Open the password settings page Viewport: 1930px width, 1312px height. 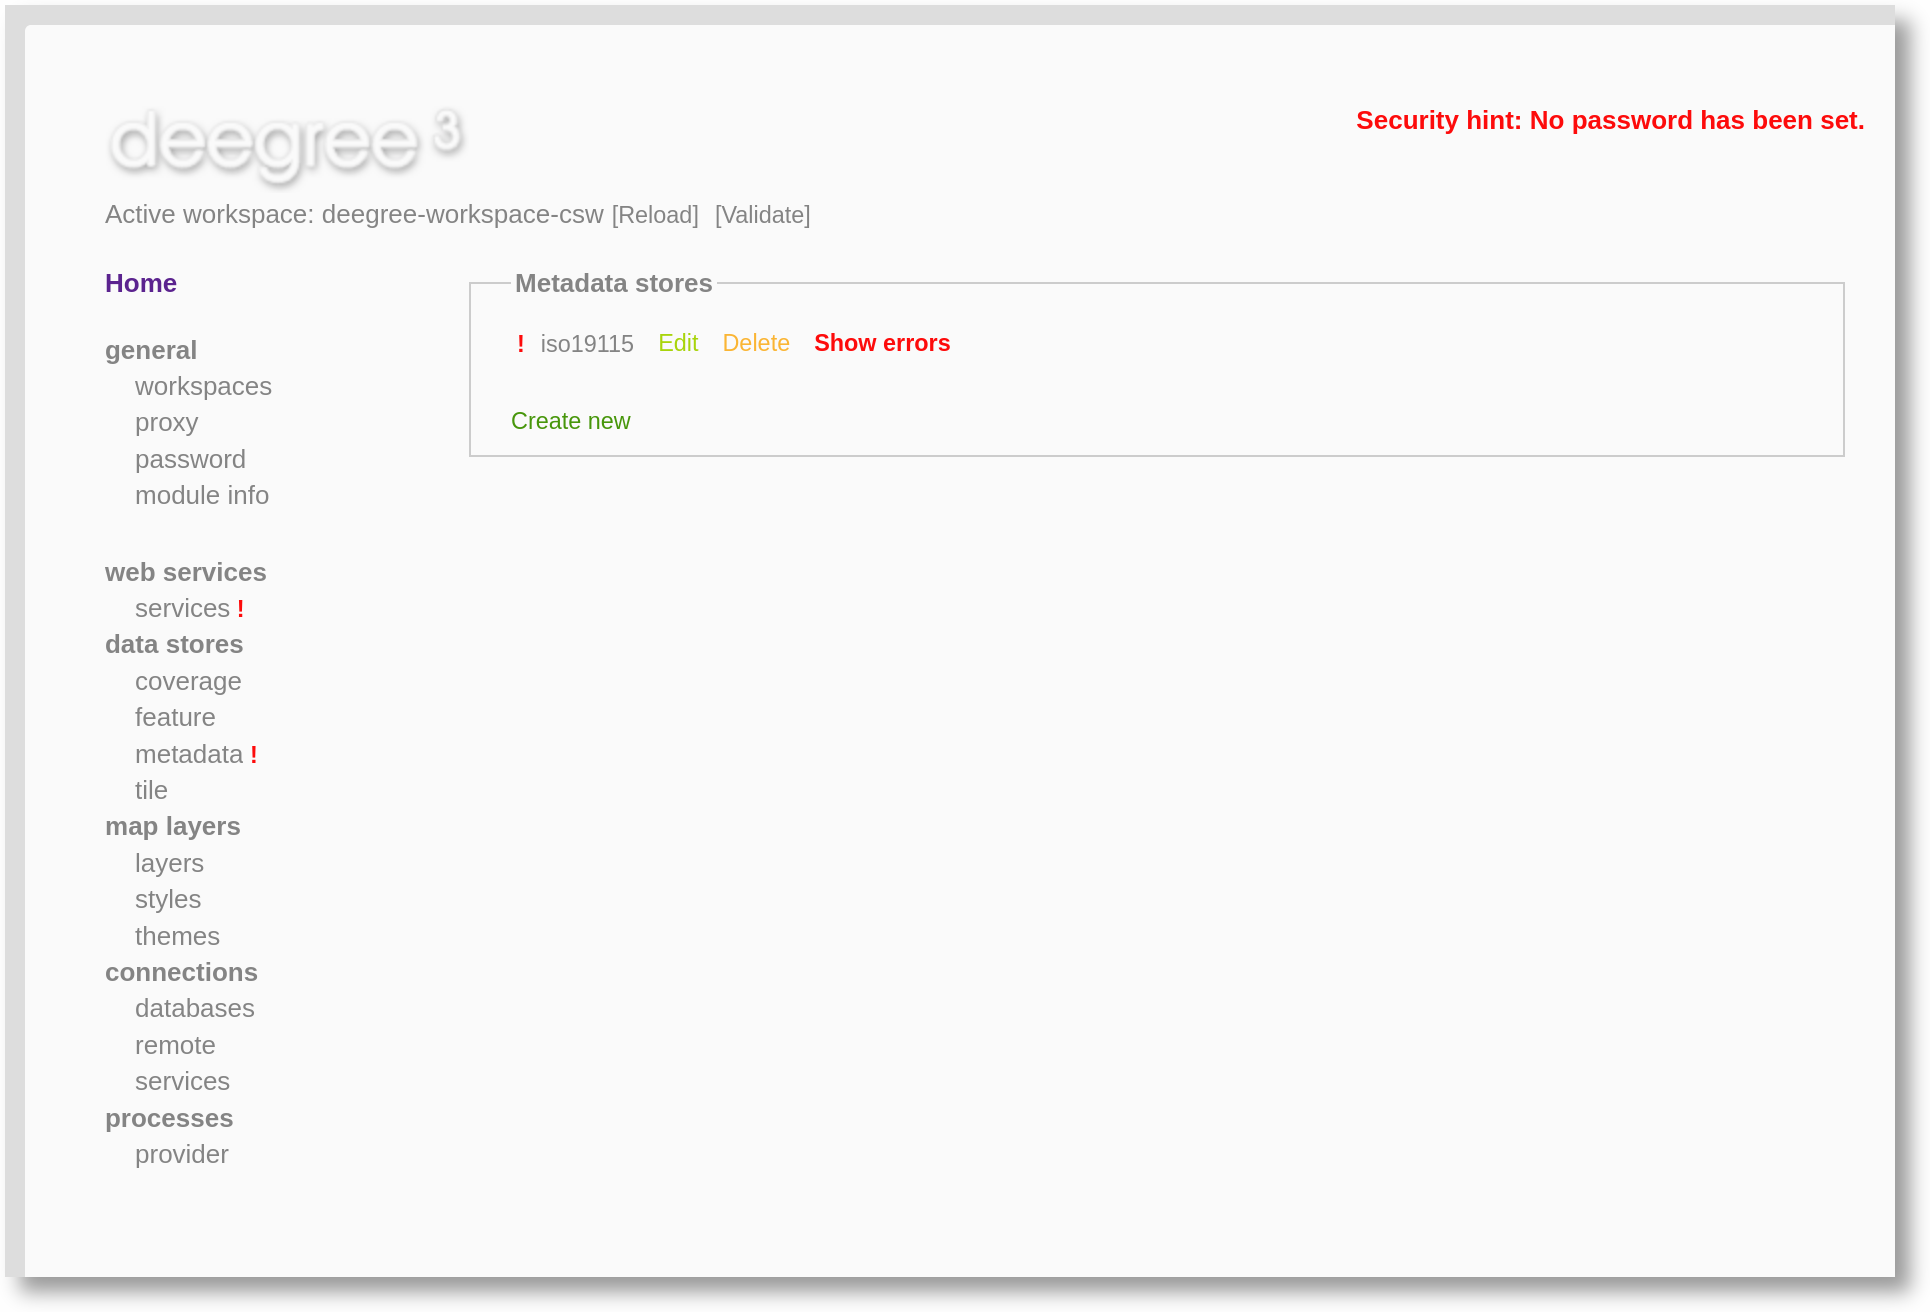[x=190, y=459]
